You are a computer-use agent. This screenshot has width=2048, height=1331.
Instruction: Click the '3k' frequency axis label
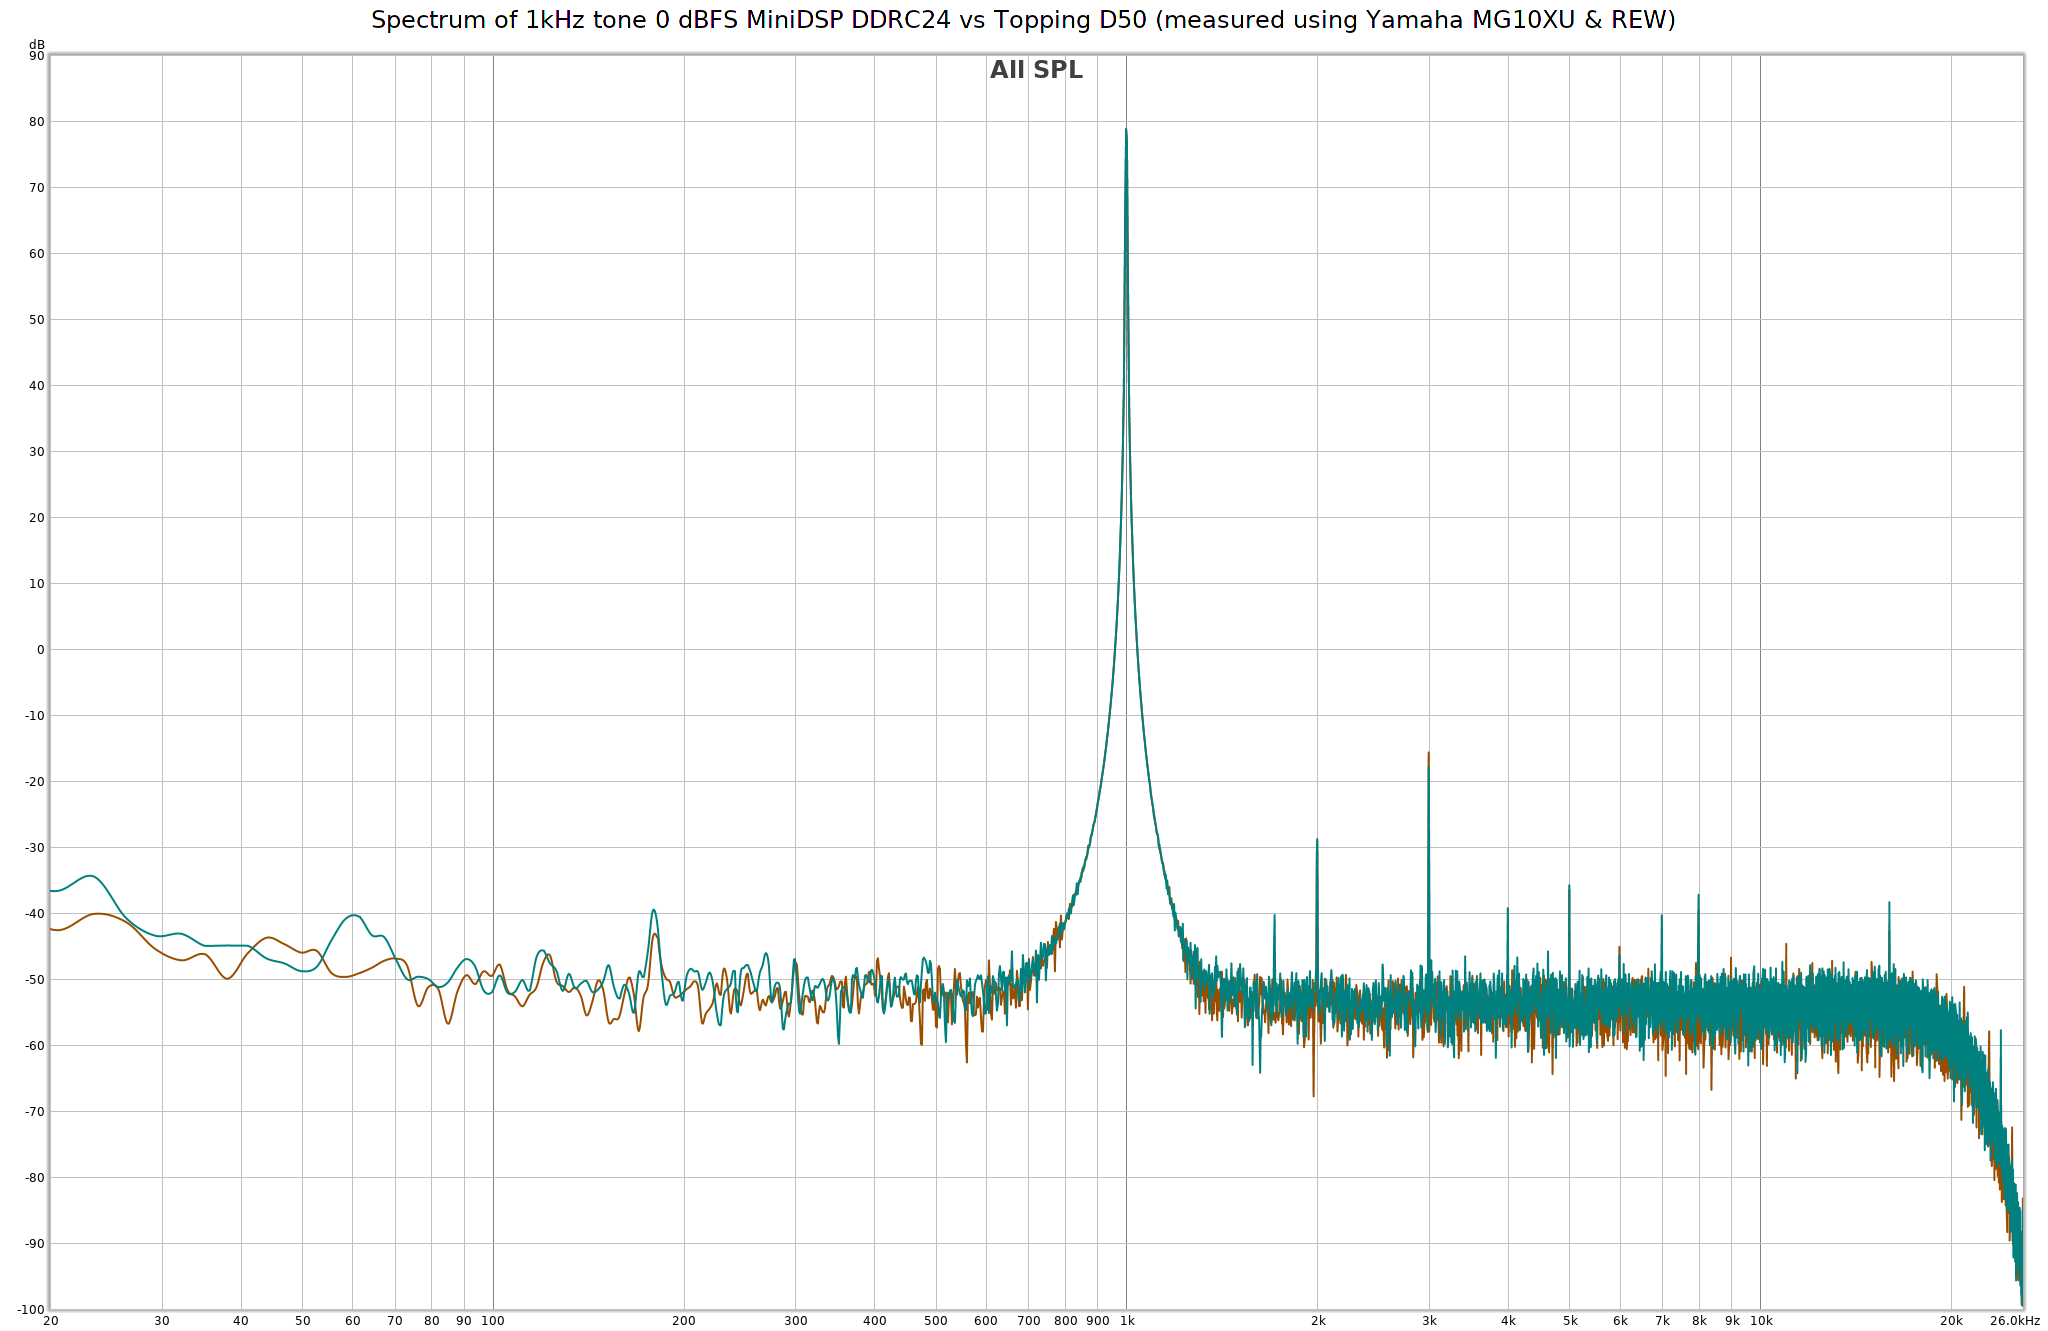pyautogui.click(x=1430, y=1321)
